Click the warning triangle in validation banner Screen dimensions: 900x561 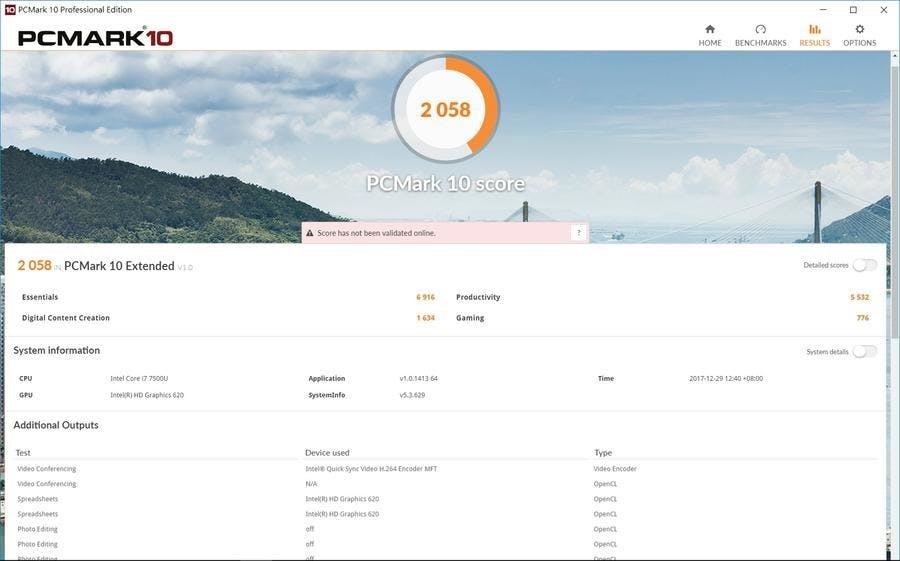[310, 233]
